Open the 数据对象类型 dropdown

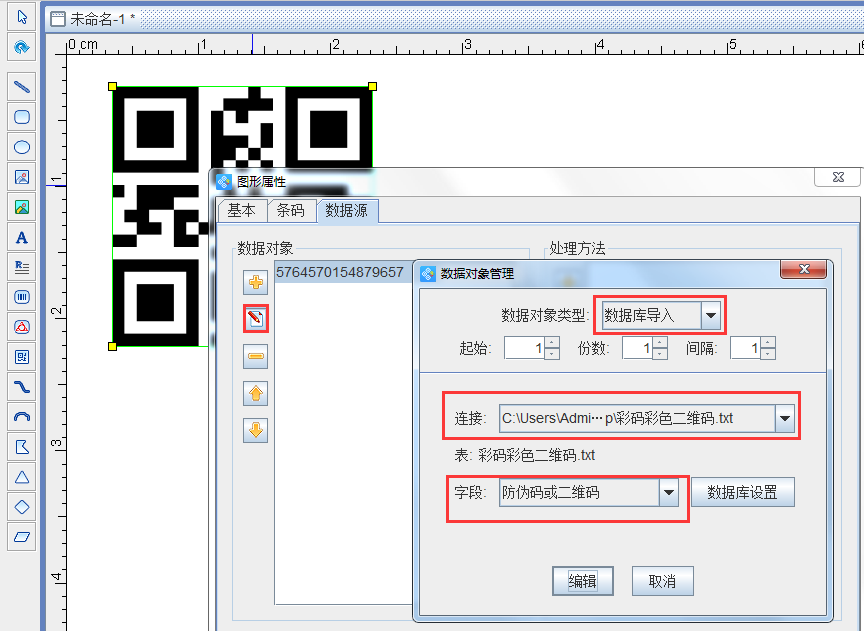point(711,316)
